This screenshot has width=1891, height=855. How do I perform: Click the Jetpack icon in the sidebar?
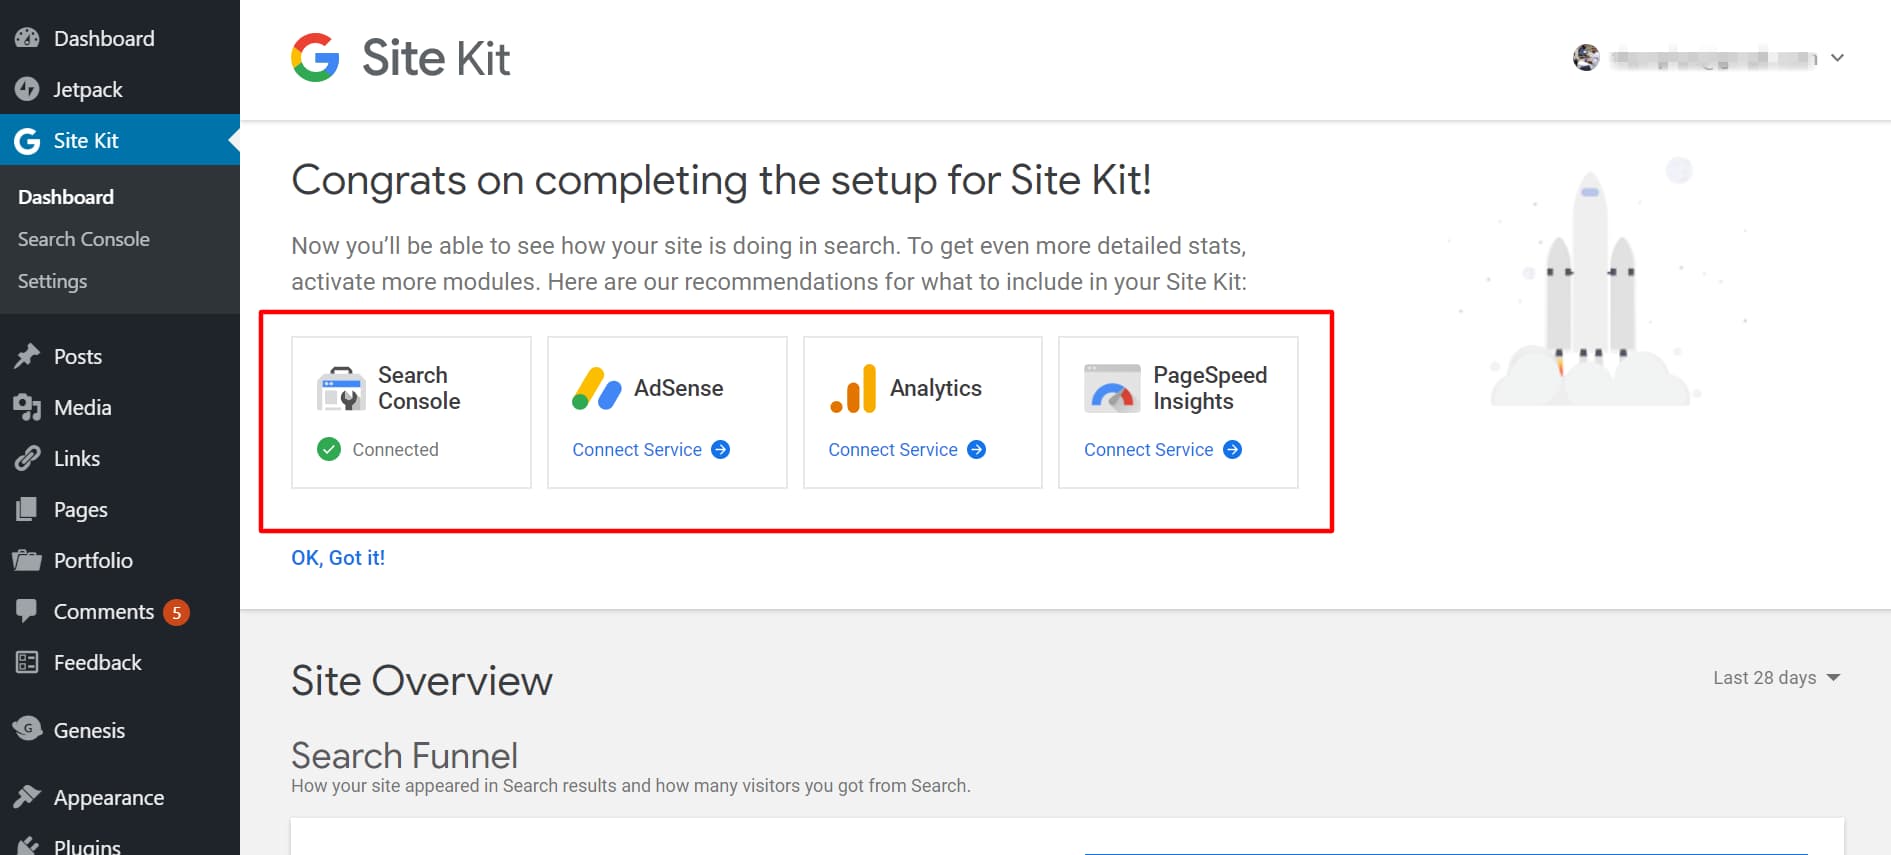click(27, 89)
